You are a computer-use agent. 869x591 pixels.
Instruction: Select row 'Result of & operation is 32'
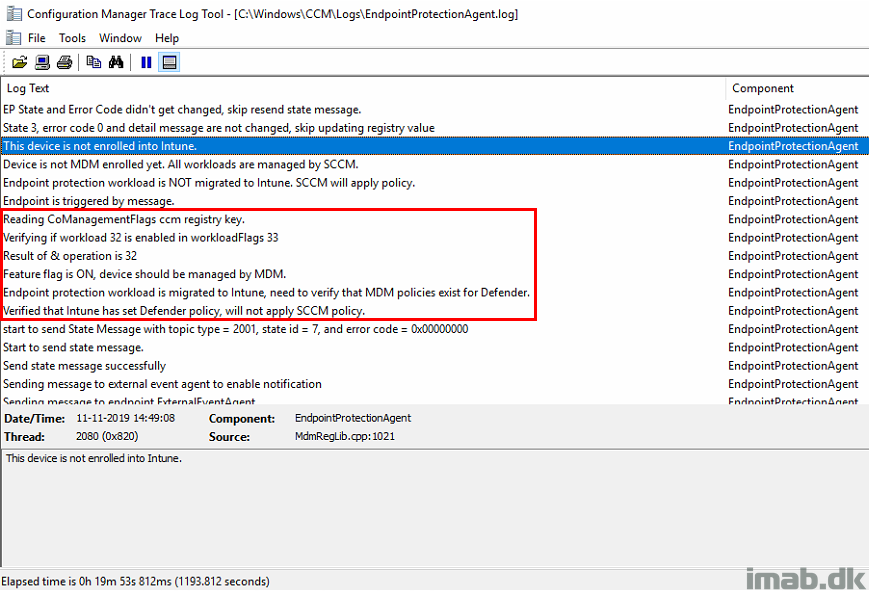434,256
